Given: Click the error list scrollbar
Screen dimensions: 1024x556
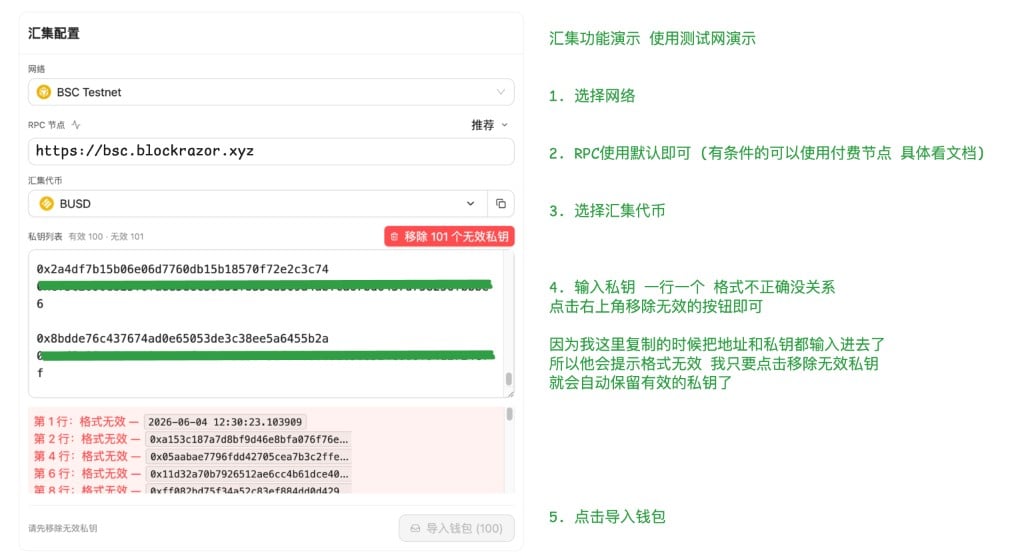Looking at the screenshot, I should tap(509, 414).
